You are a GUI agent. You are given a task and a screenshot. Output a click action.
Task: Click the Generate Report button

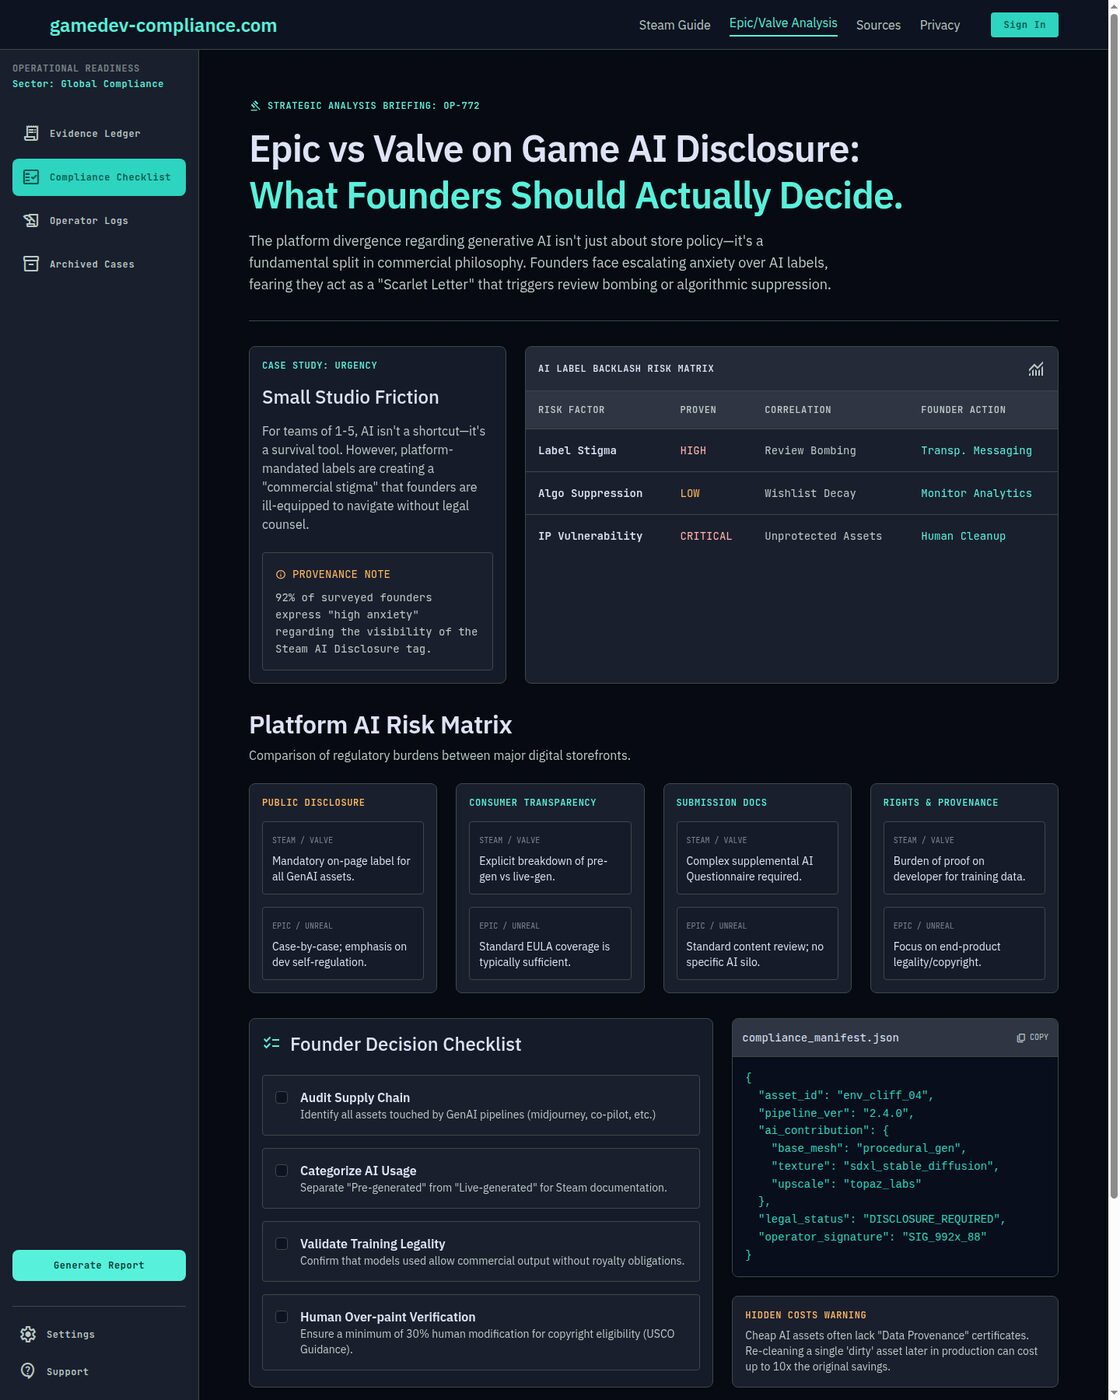point(99,1265)
